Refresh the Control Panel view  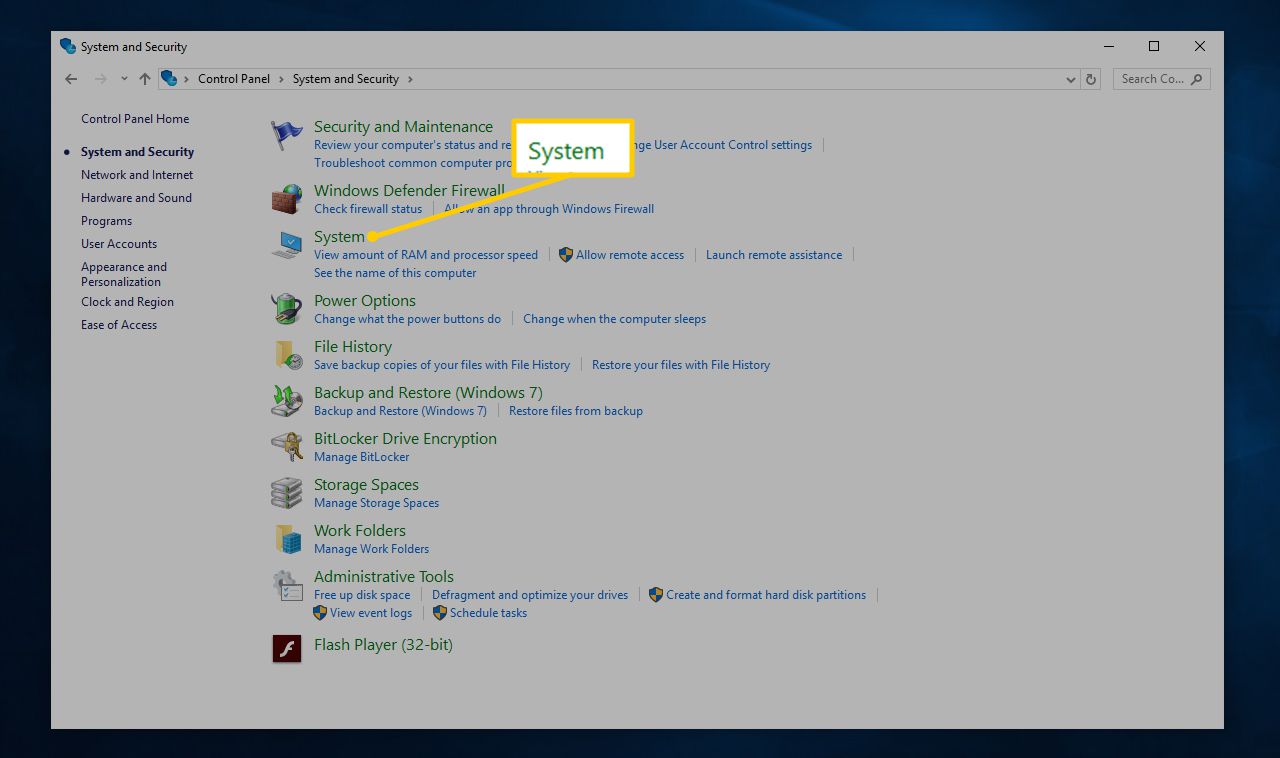tap(1091, 79)
